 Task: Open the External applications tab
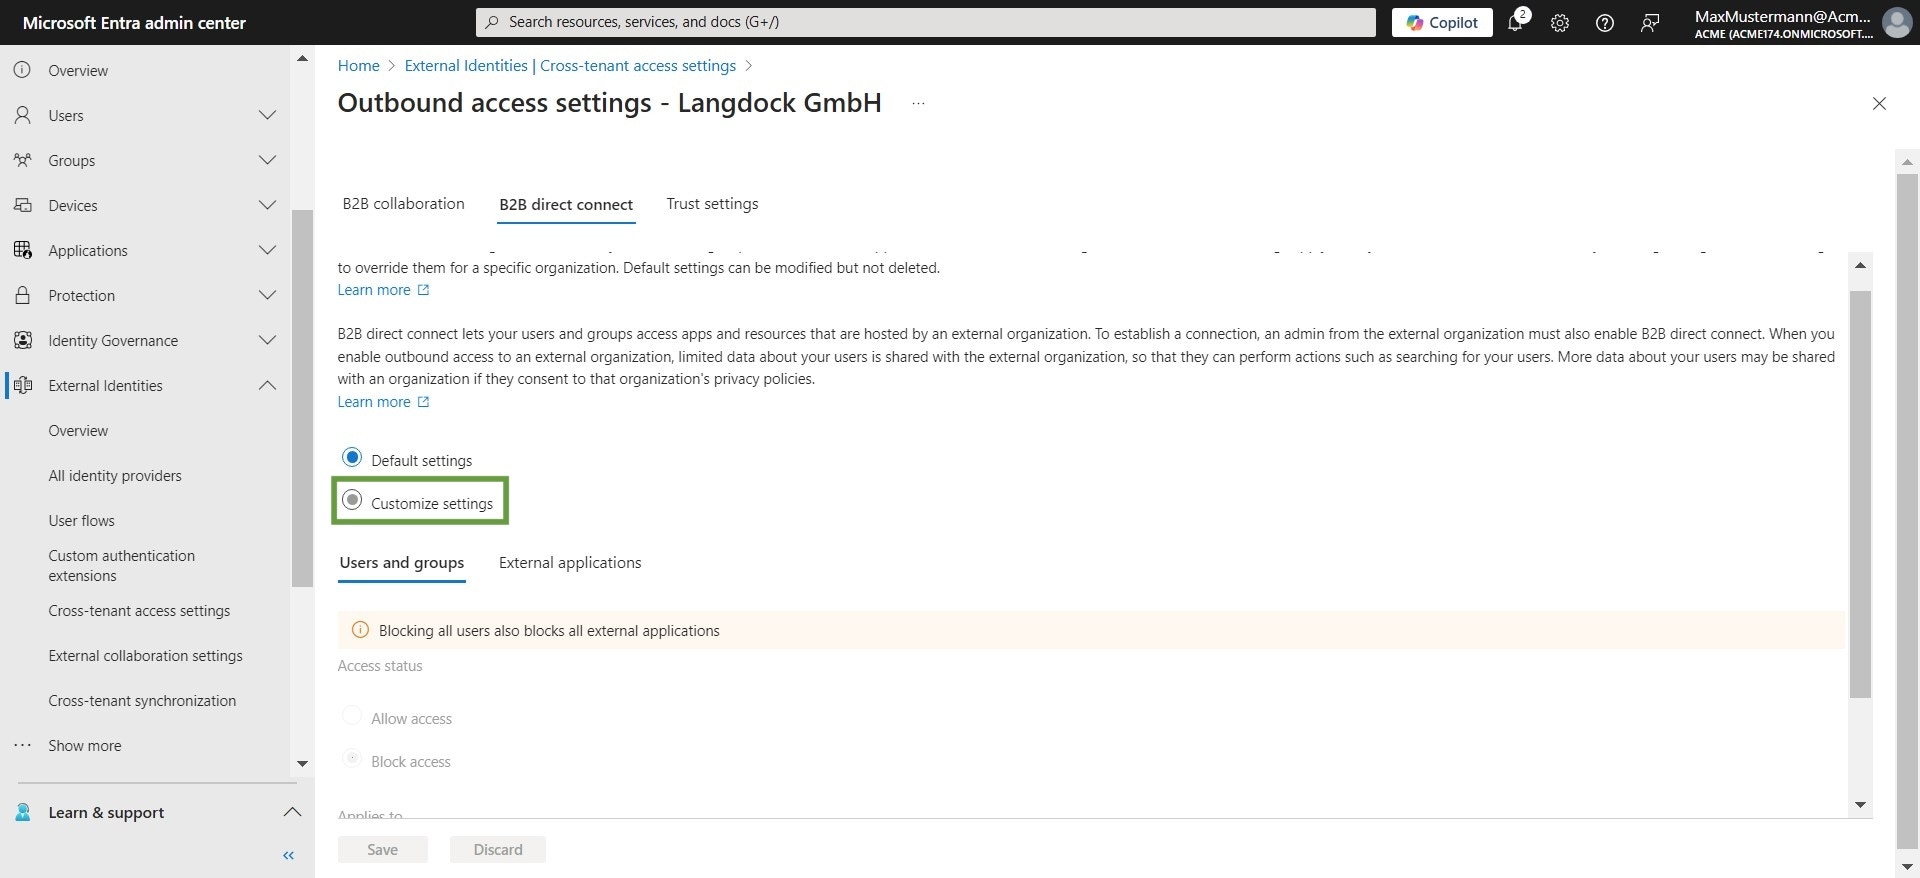pyautogui.click(x=569, y=563)
